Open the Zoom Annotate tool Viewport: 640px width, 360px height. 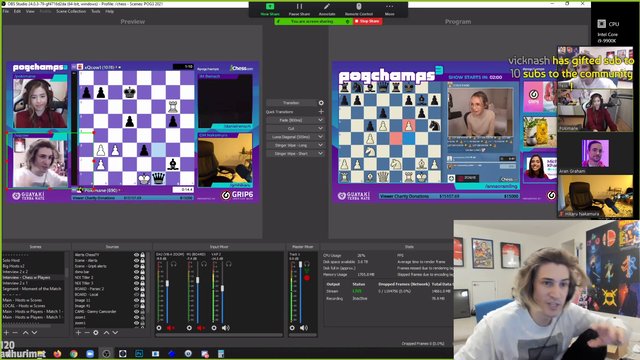pos(327,9)
